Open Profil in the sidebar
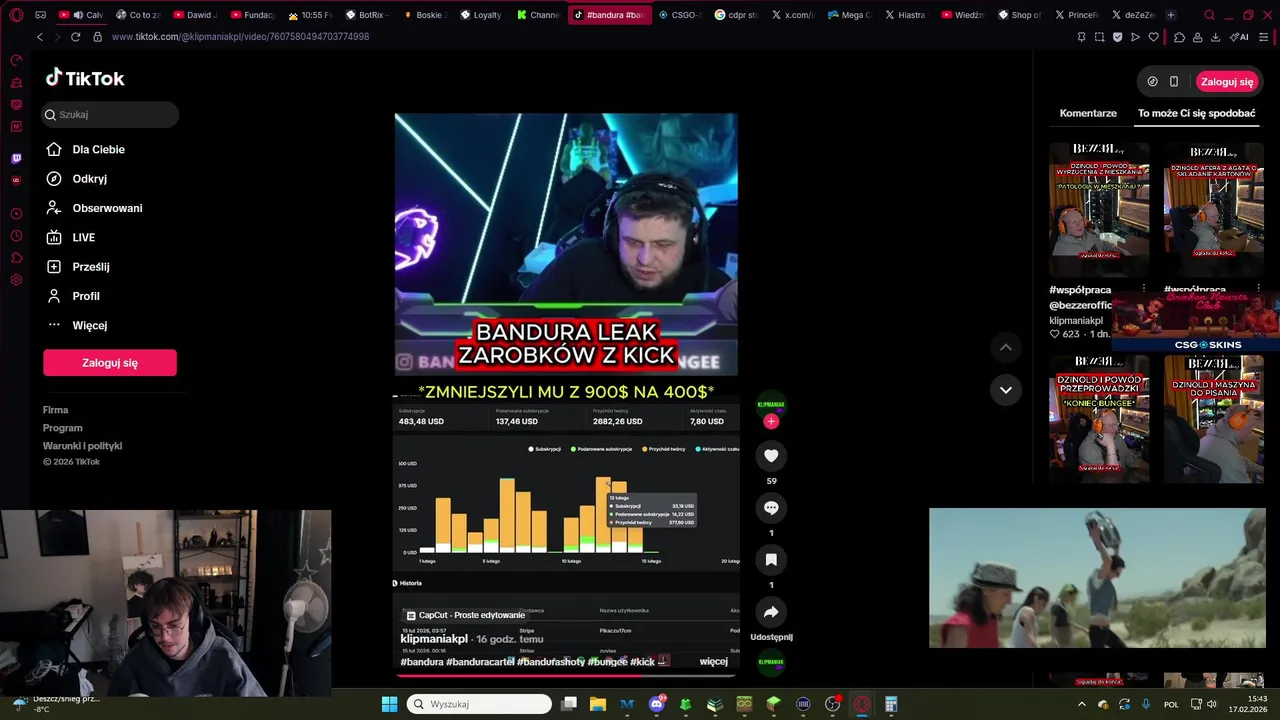Viewport: 1280px width, 720px height. click(x=85, y=296)
